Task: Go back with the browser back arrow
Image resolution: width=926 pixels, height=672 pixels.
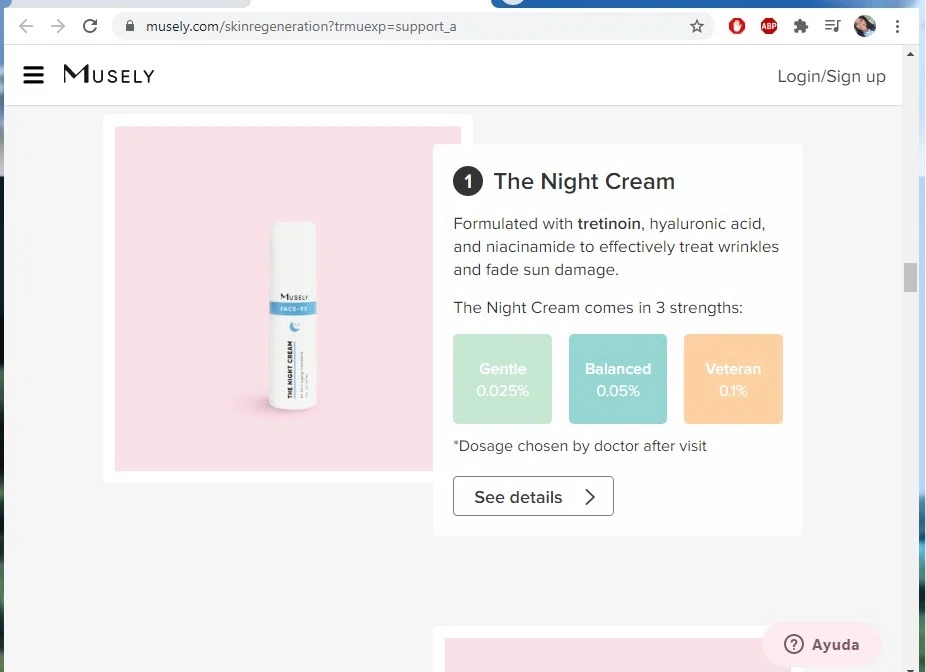Action: (26, 27)
